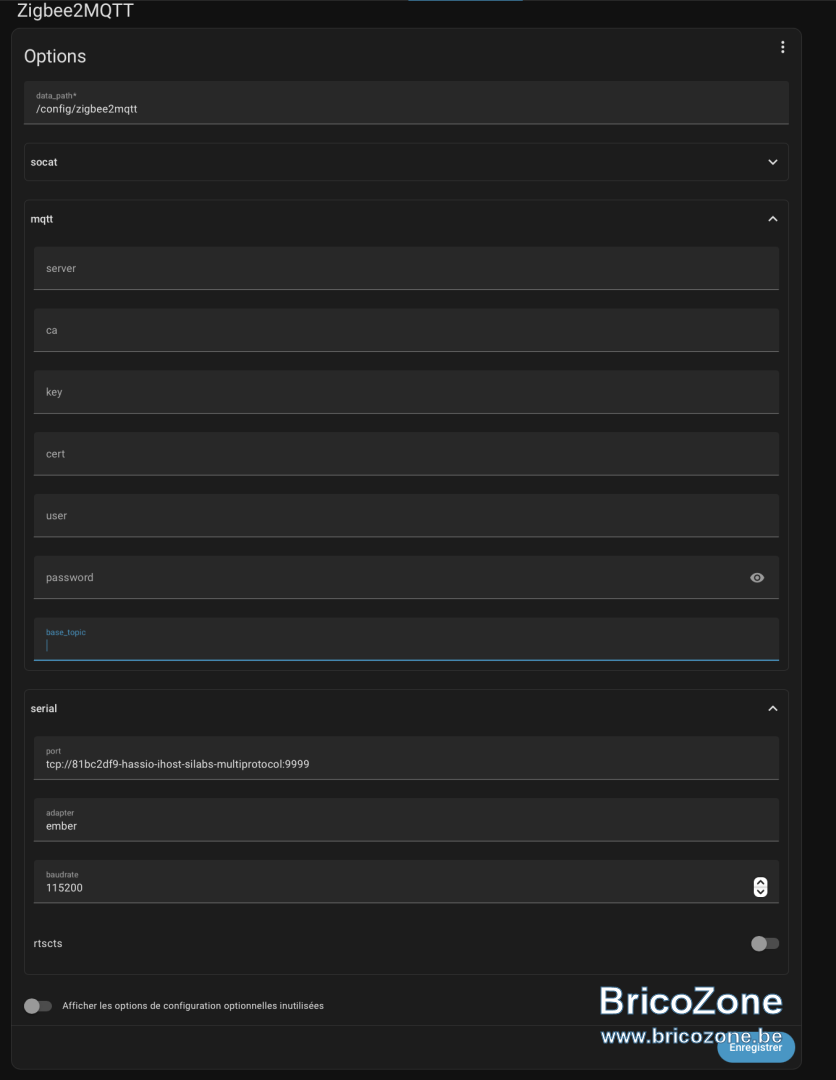Screen dimensions: 836x1080
Task: Expand the socat section chevron
Action: 773,163
